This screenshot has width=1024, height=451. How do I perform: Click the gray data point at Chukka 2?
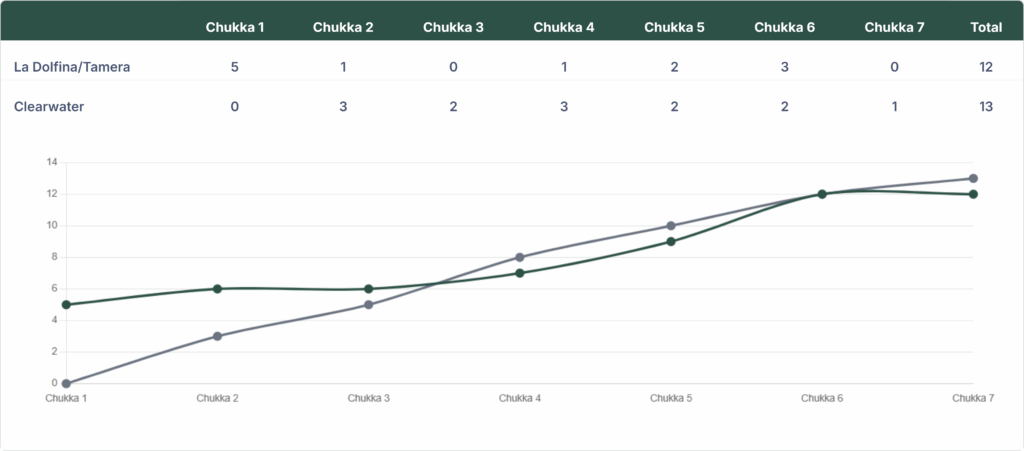click(217, 336)
